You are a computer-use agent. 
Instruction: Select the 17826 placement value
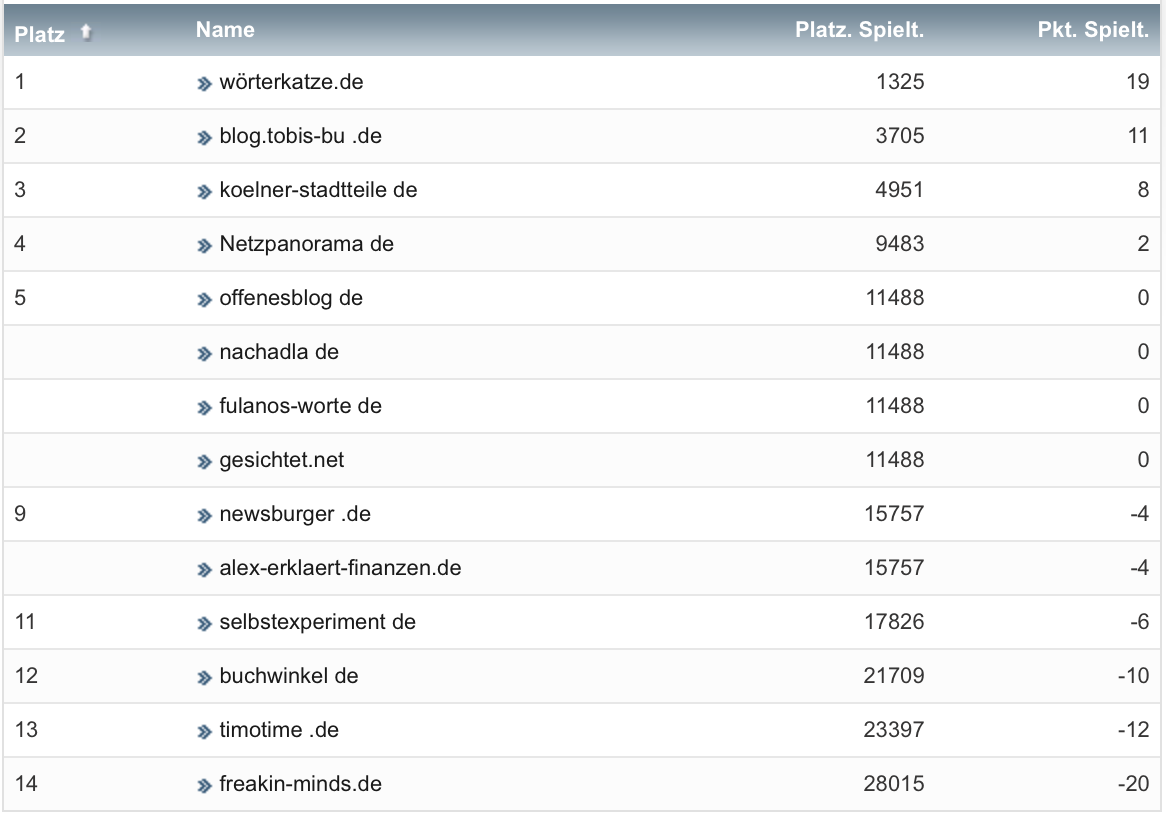(894, 622)
